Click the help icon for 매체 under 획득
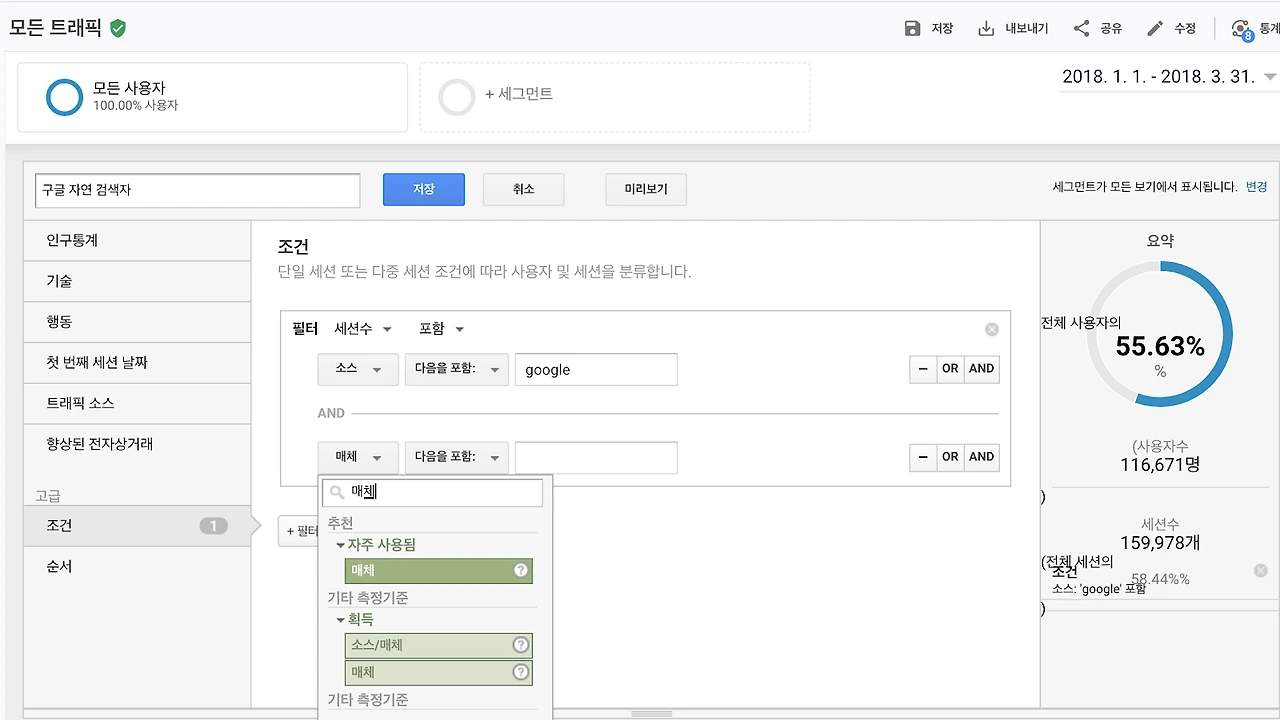Screen dimensions: 1280x720 tap(520, 672)
